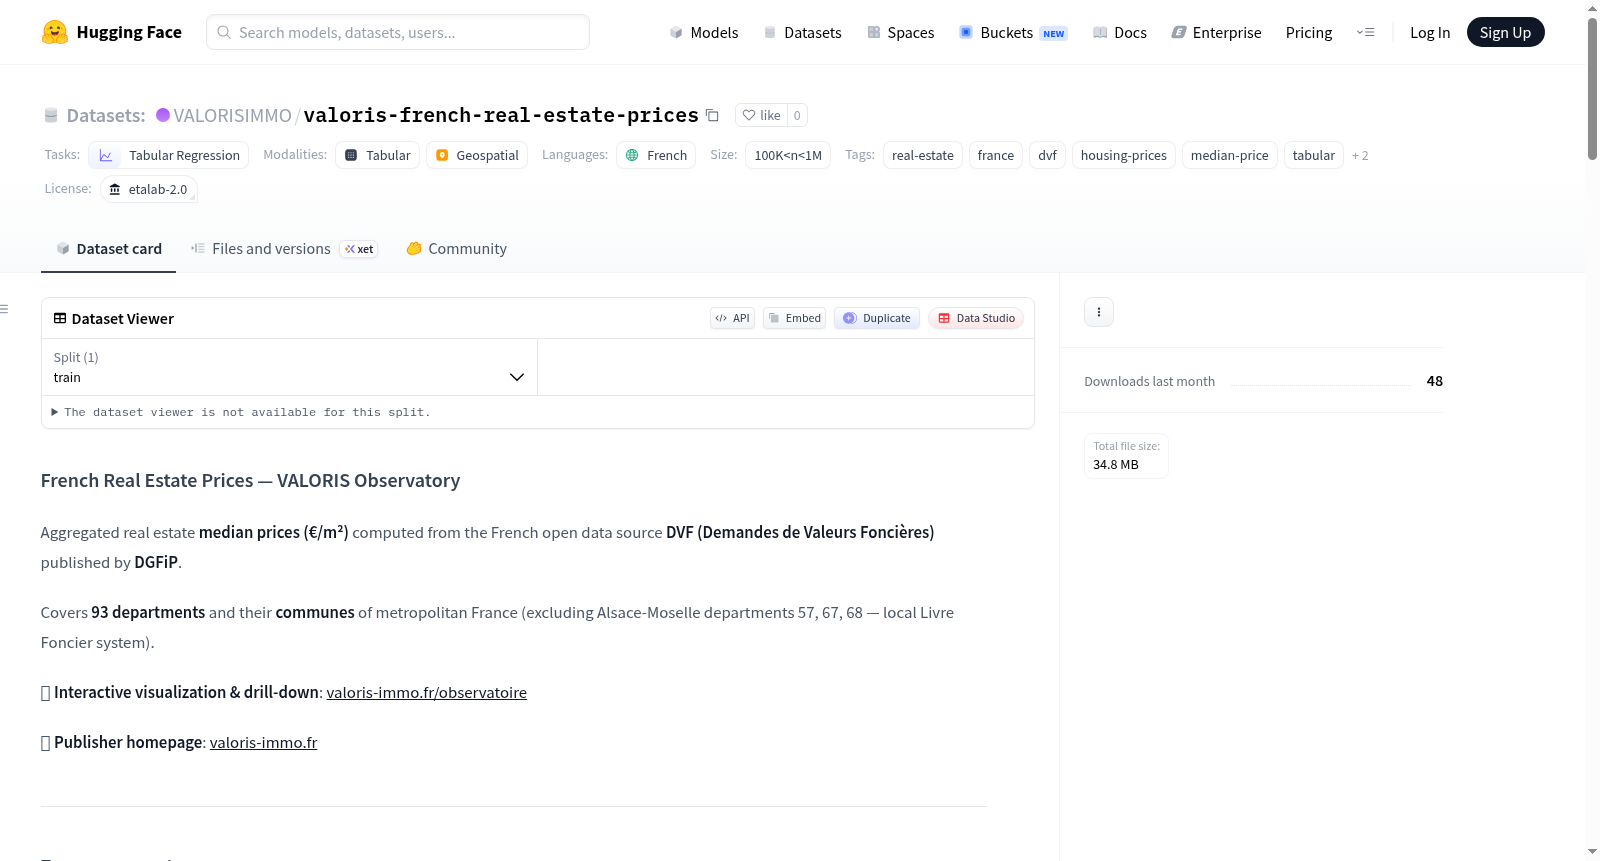The width and height of the screenshot is (1600, 861).
Task: Click the scrollbar down arrow
Action: 1592,852
